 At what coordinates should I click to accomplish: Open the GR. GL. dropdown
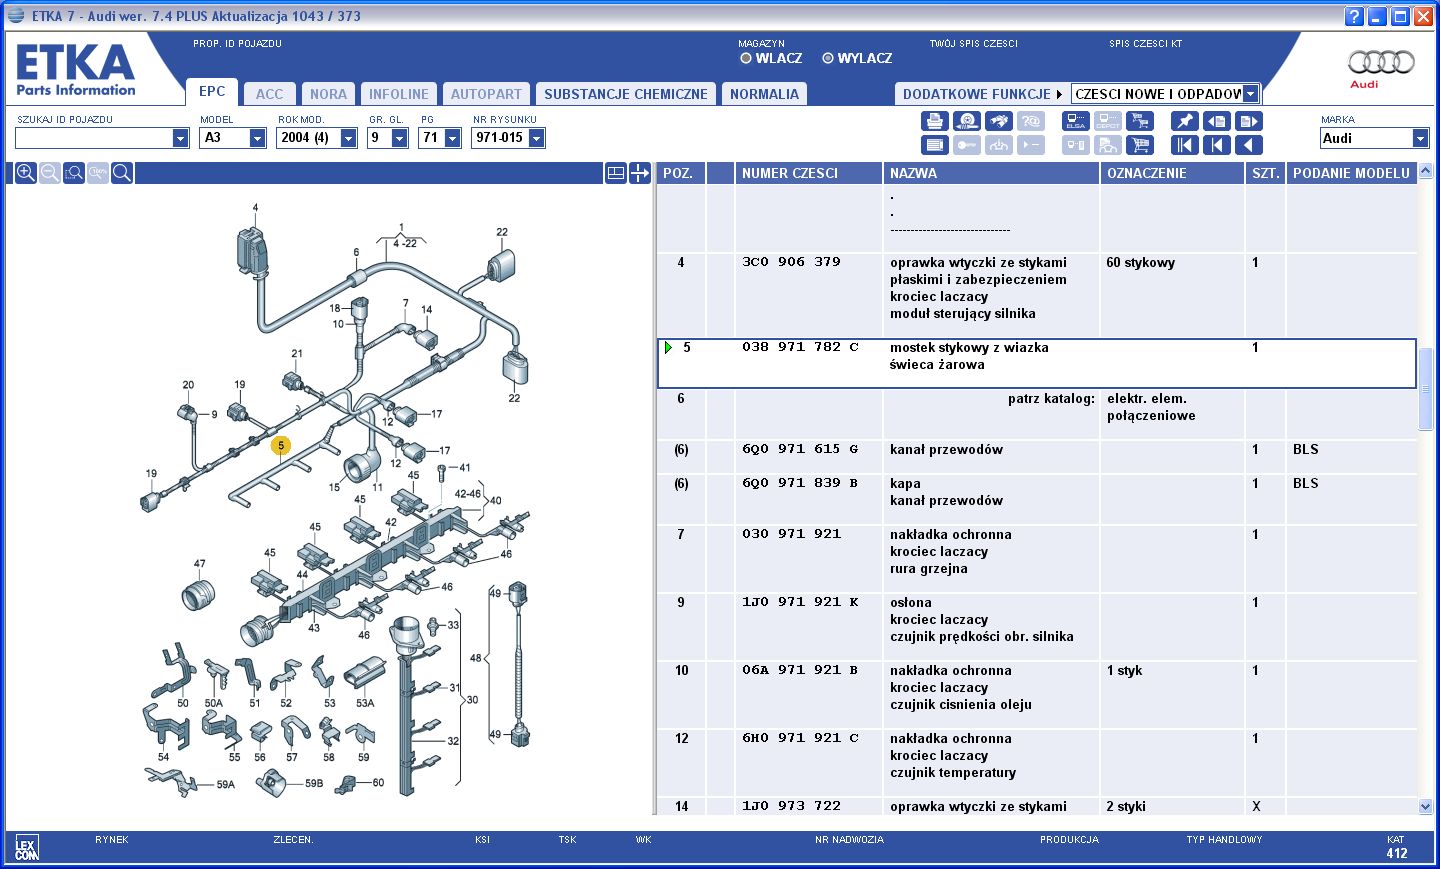tap(399, 138)
